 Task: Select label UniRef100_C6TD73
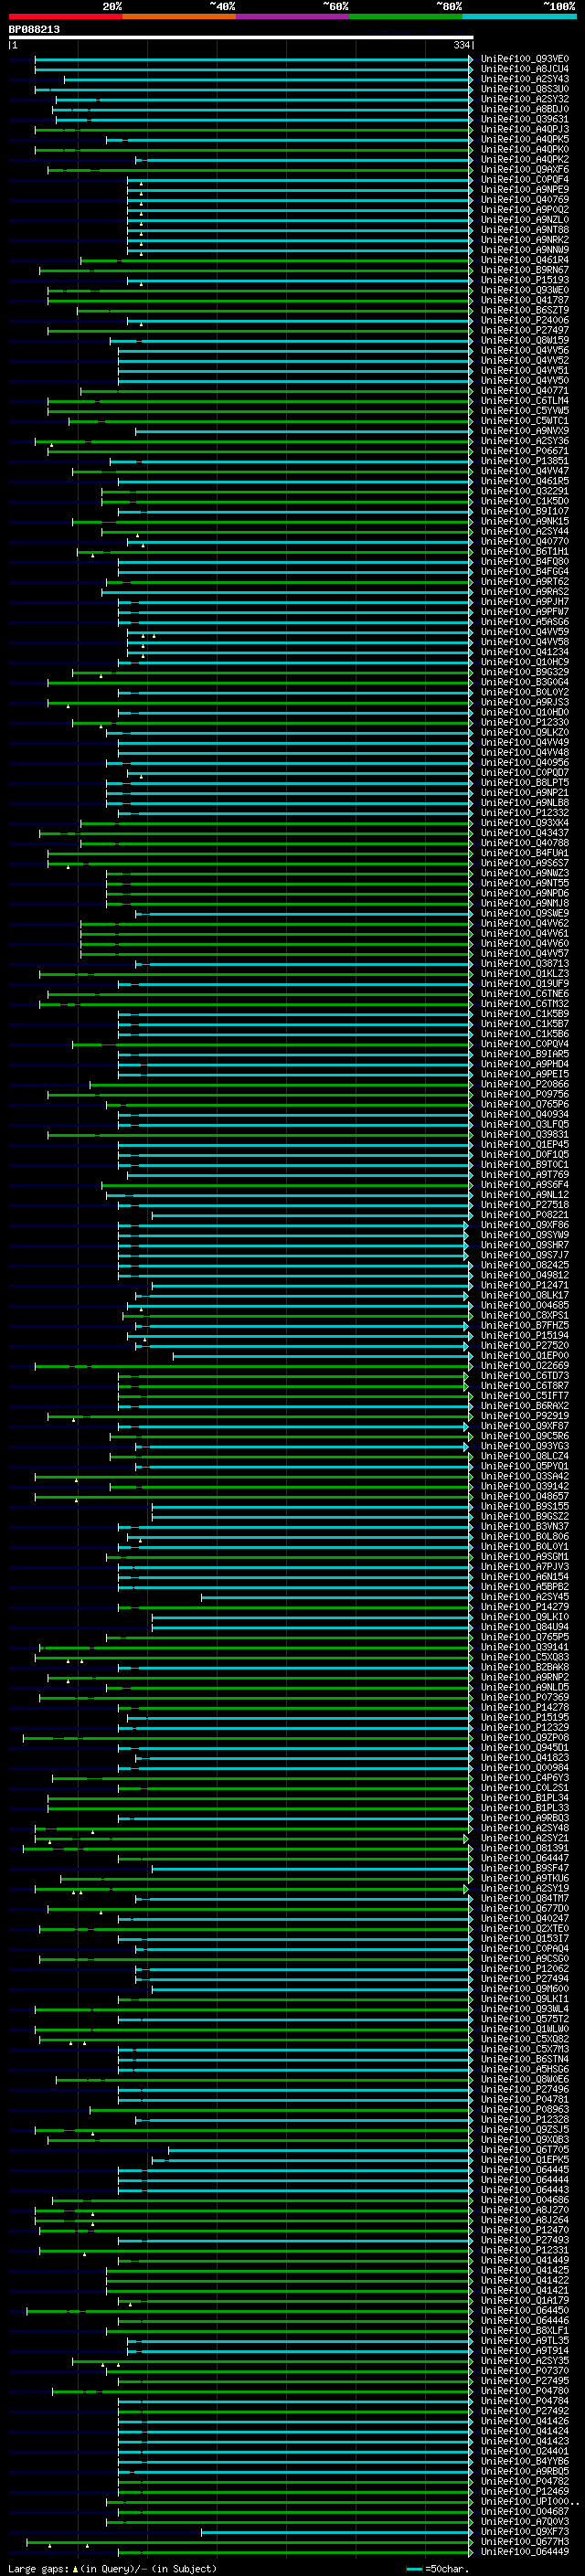coord(524,1376)
